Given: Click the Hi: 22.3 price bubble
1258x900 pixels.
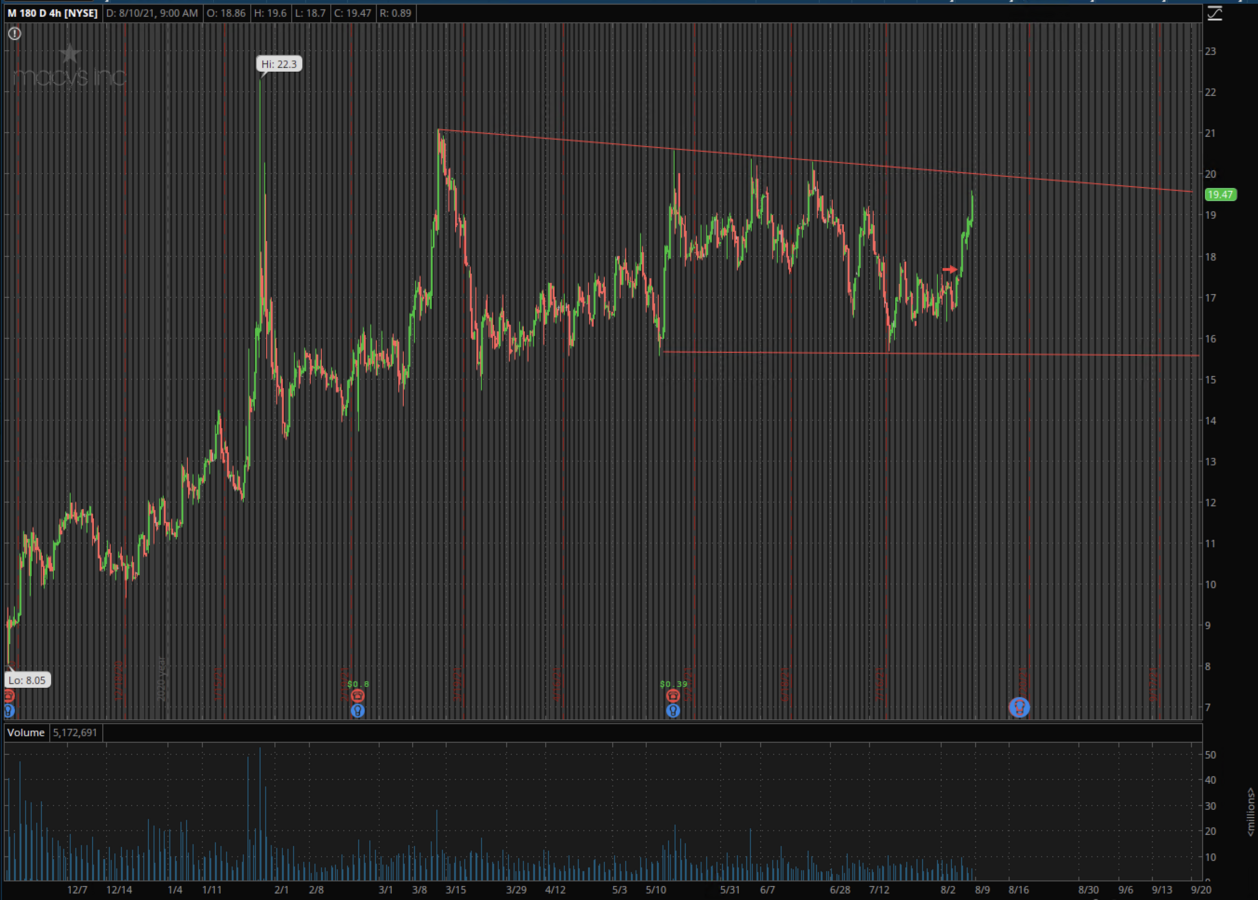Looking at the screenshot, I should [x=279, y=64].
